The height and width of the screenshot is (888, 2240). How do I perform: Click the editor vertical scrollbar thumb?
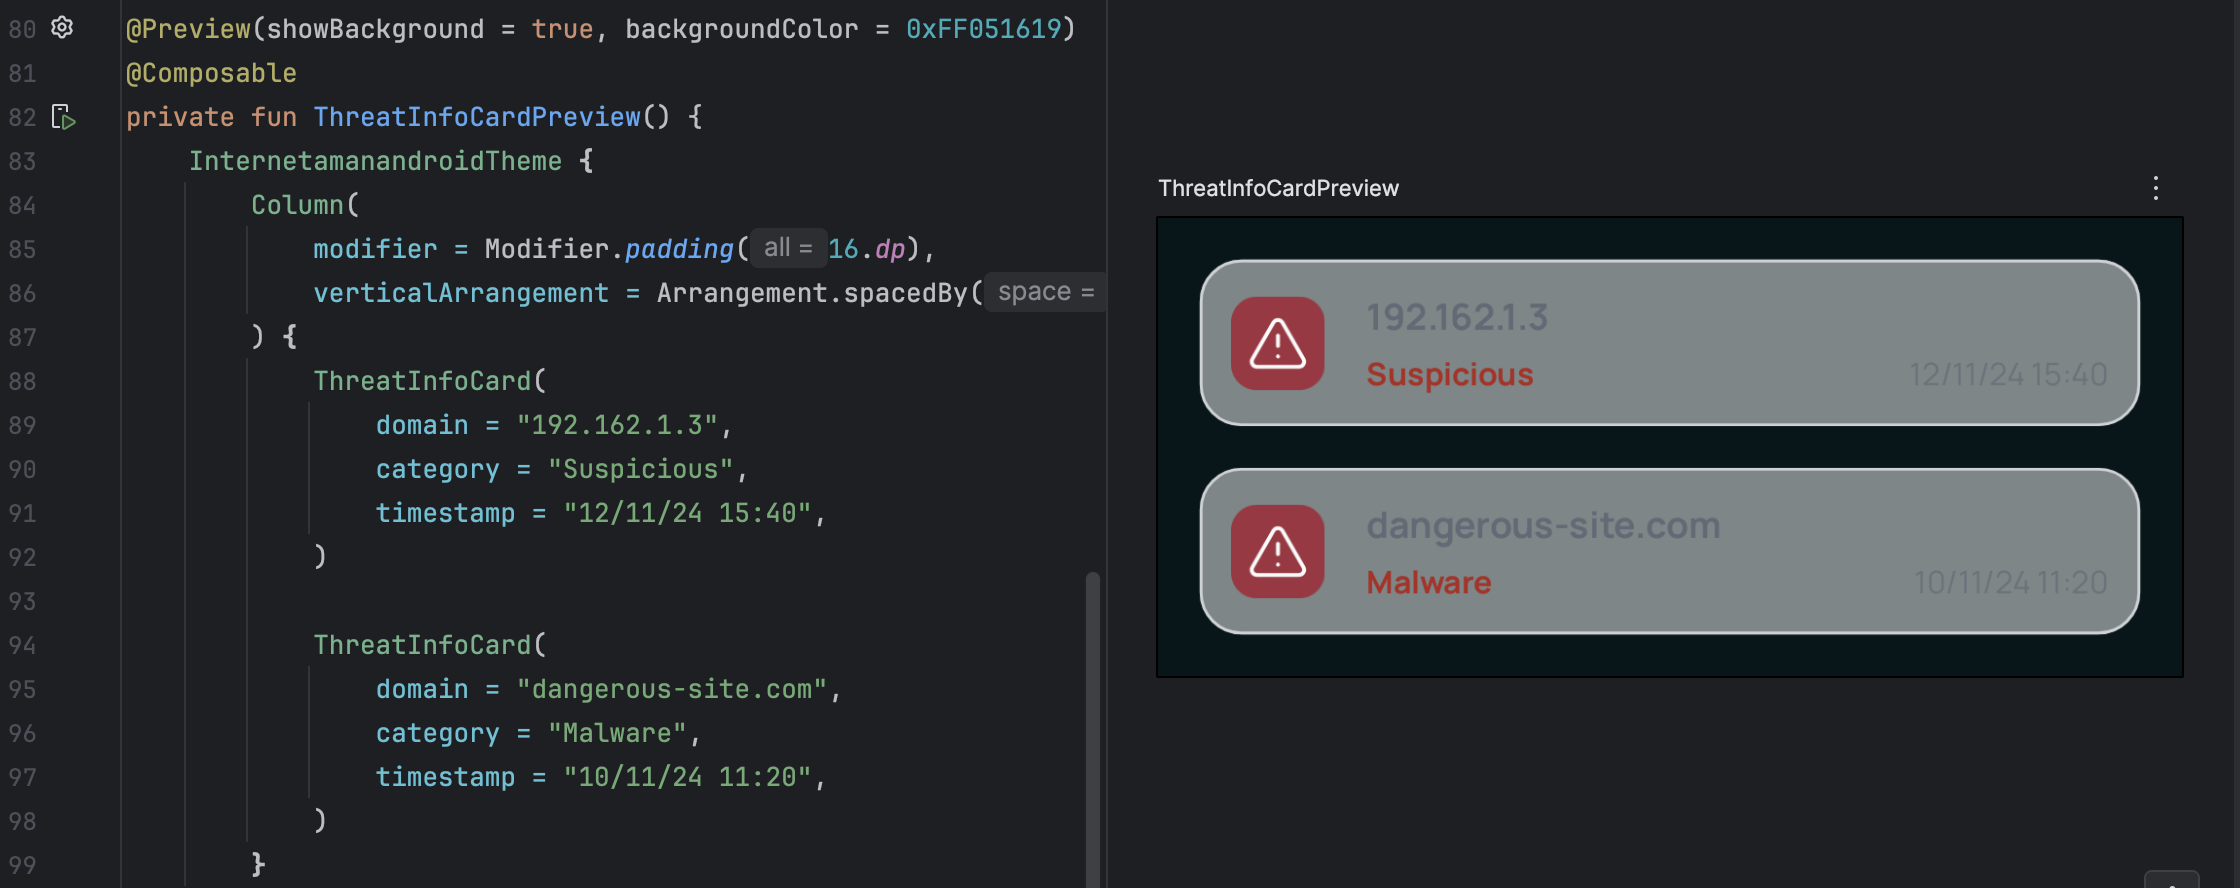[x=1093, y=729]
